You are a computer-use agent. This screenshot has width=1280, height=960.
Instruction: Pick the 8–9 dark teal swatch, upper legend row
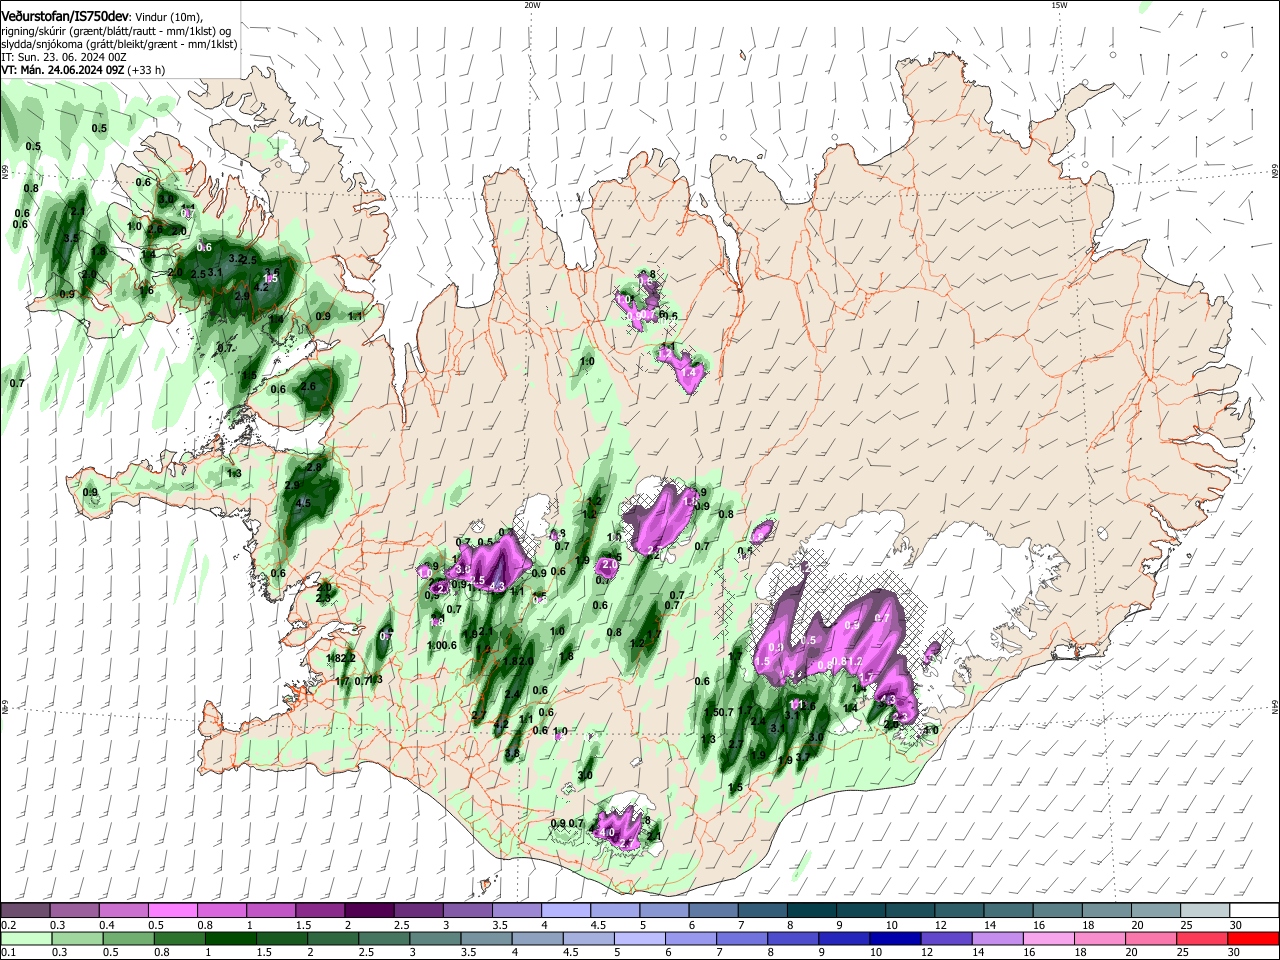[810, 910]
